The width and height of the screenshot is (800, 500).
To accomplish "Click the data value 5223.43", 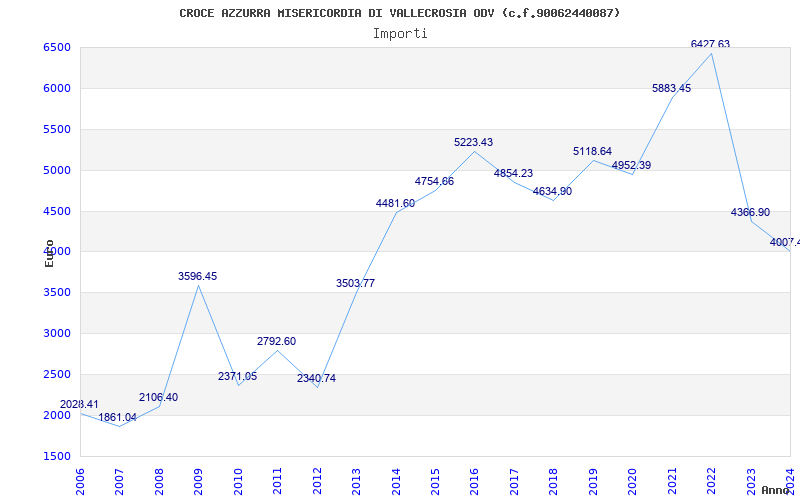I will (473, 142).
